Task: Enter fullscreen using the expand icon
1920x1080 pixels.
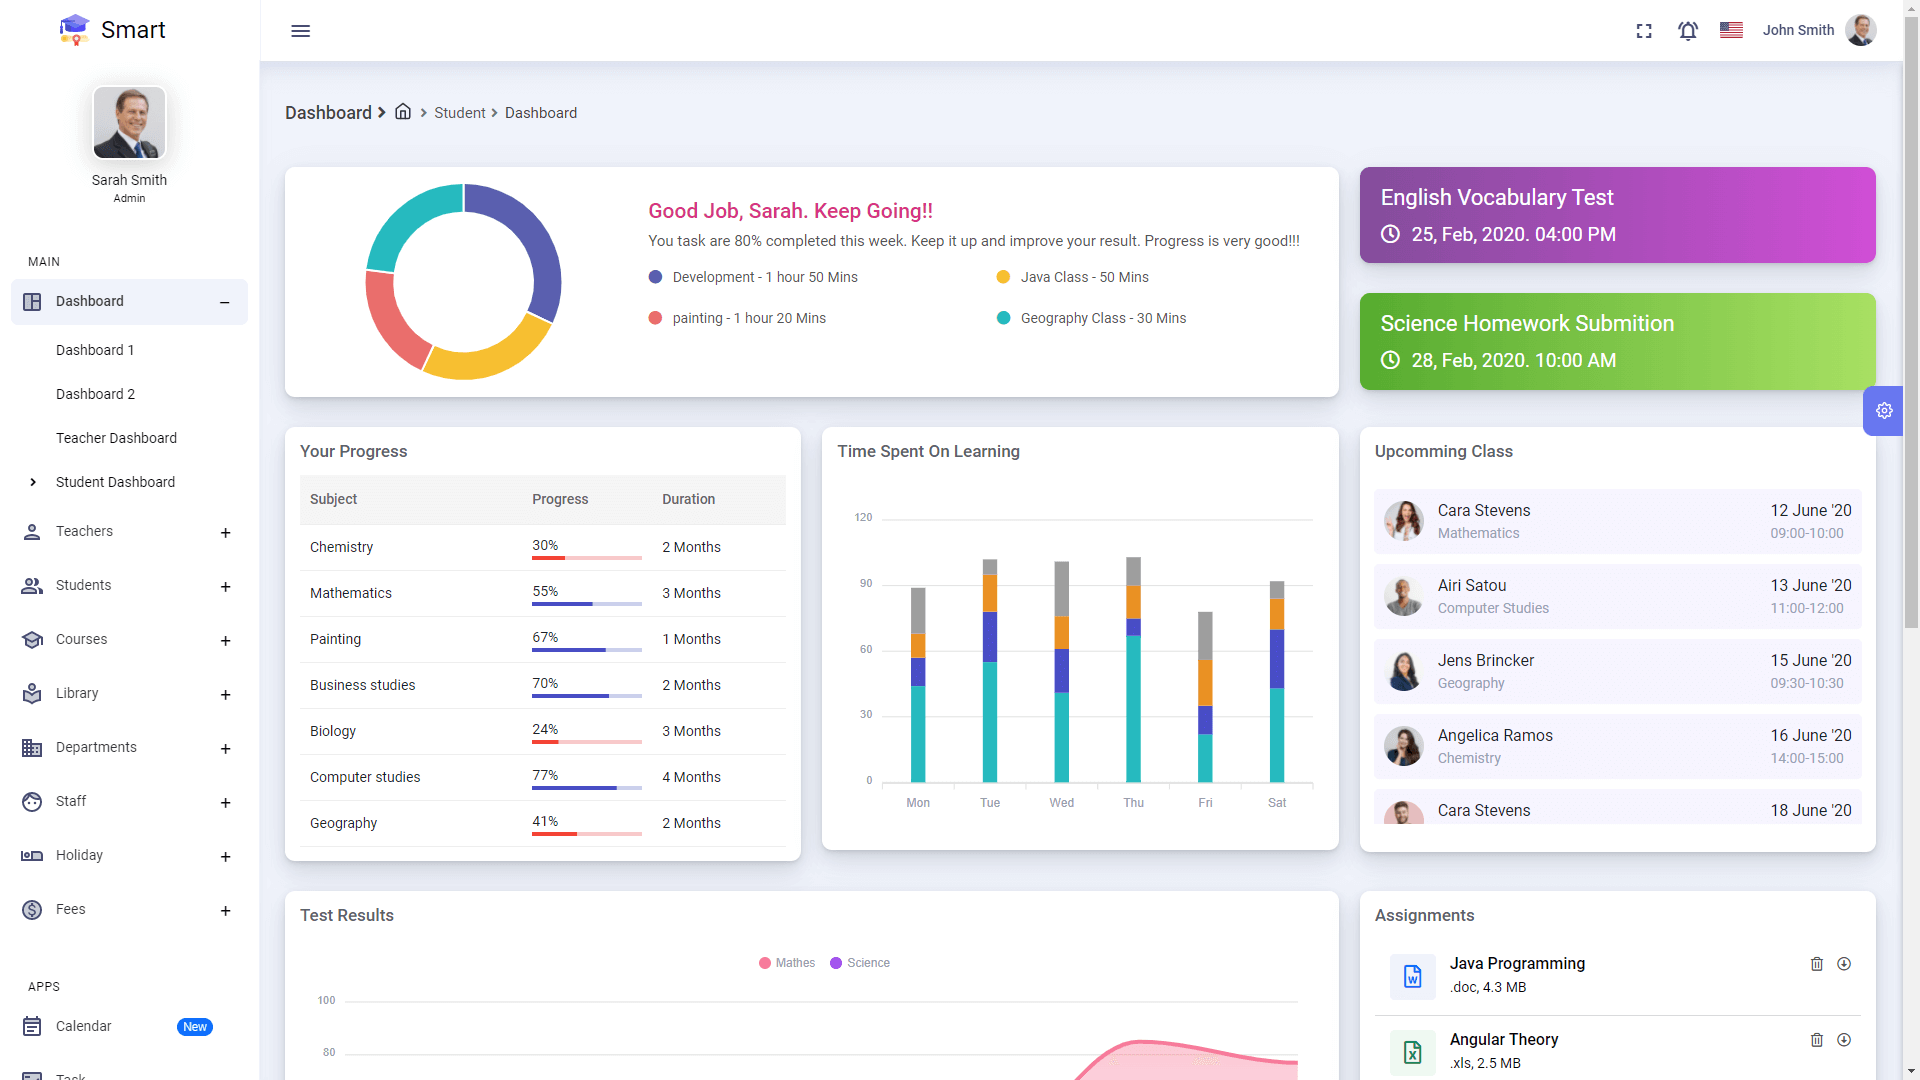Action: tap(1644, 31)
